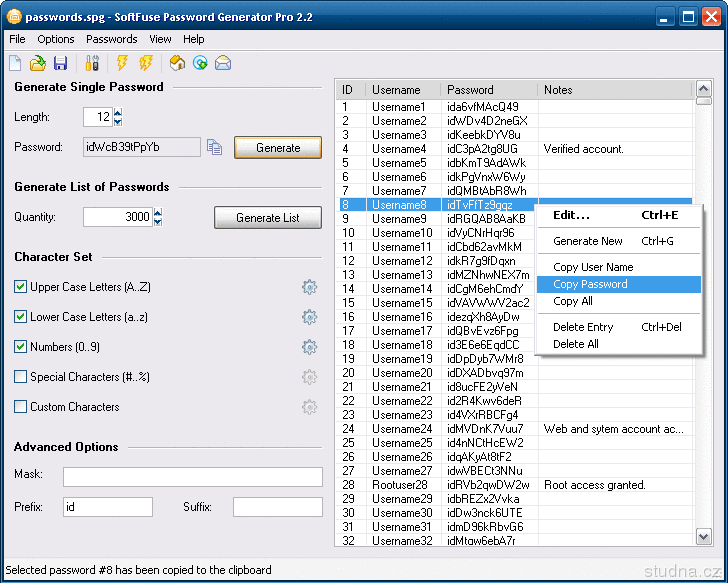The height and width of the screenshot is (583, 728).
Task: Click into the Mask input field
Action: (193, 476)
